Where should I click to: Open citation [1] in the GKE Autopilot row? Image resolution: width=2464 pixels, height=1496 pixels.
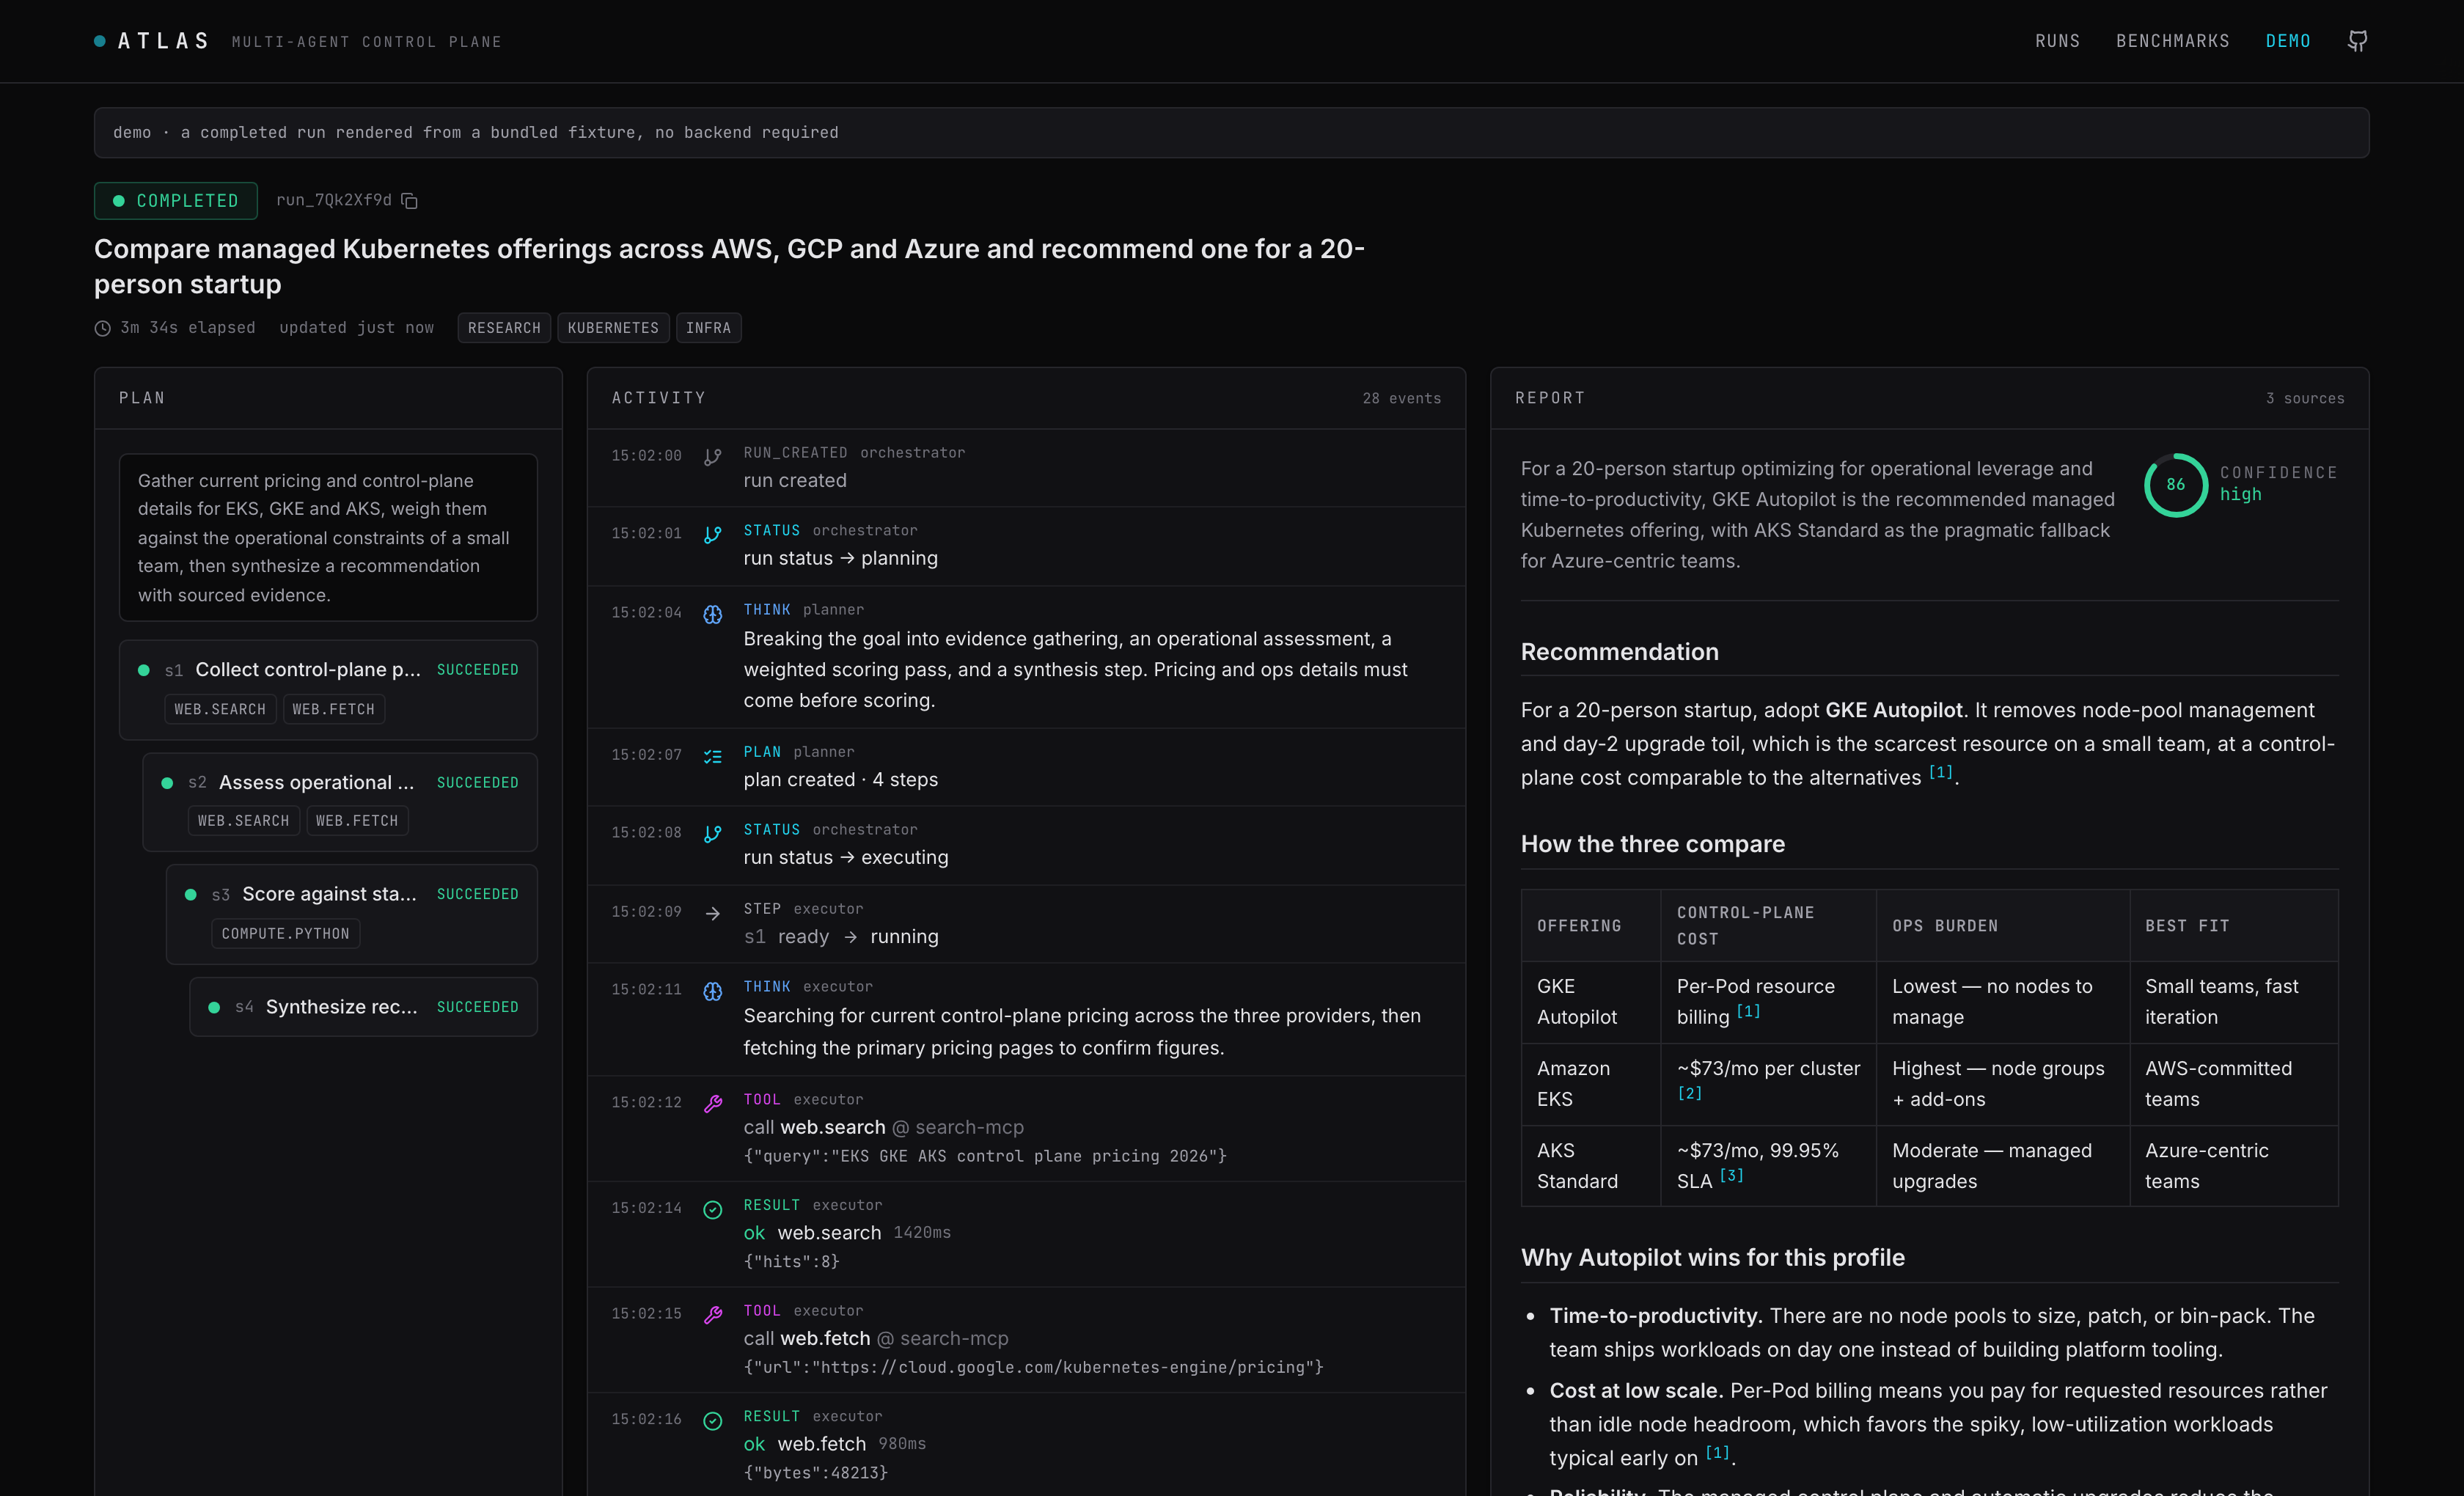(x=1748, y=1011)
